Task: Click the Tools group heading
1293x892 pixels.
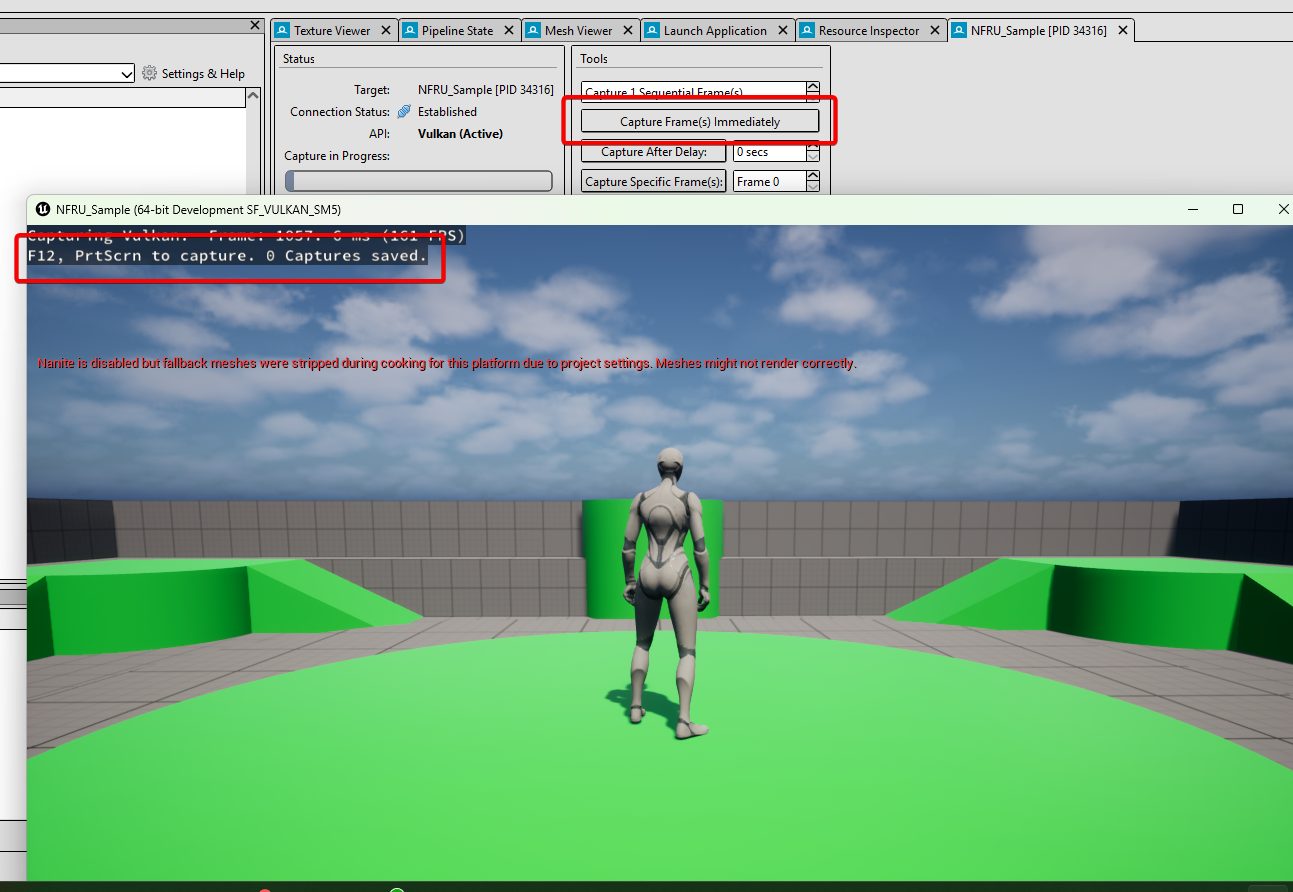Action: [594, 59]
